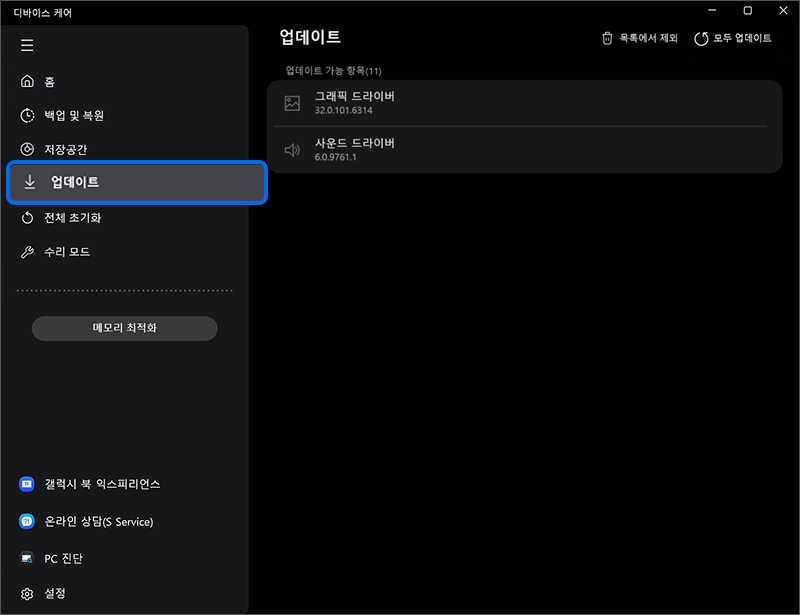The image size is (800, 615).
Task: Open 온라인 상담(S Service) chat icon
Action: click(27, 521)
